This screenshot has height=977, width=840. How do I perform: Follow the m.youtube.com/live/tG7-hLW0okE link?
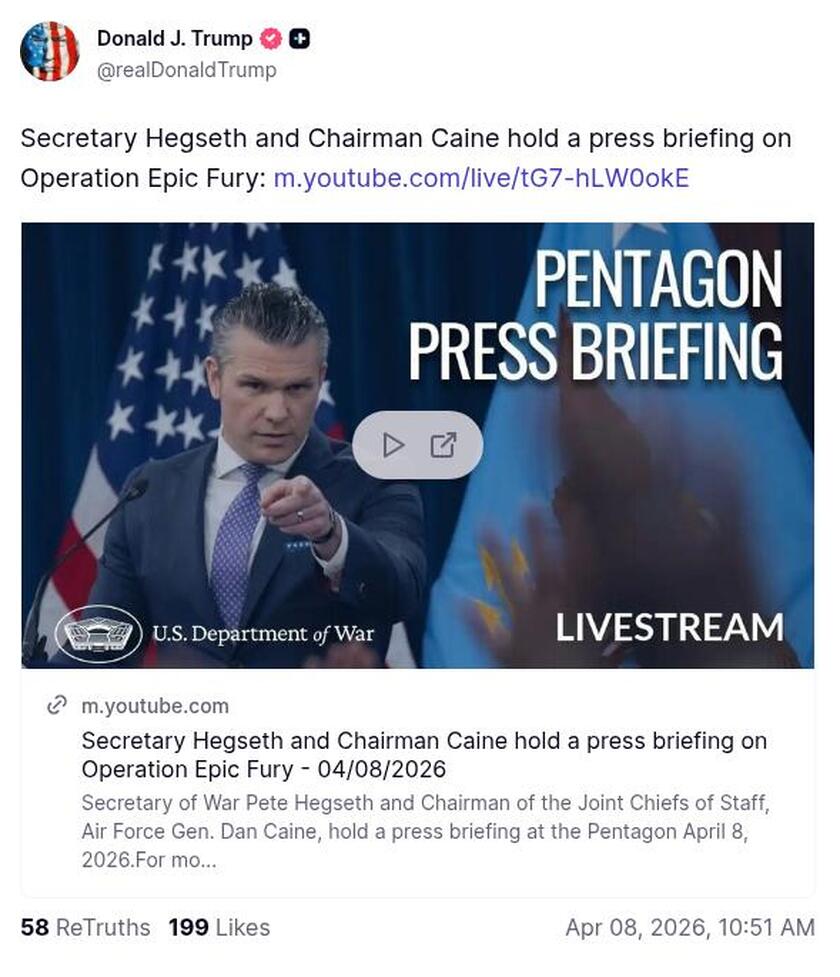click(481, 178)
